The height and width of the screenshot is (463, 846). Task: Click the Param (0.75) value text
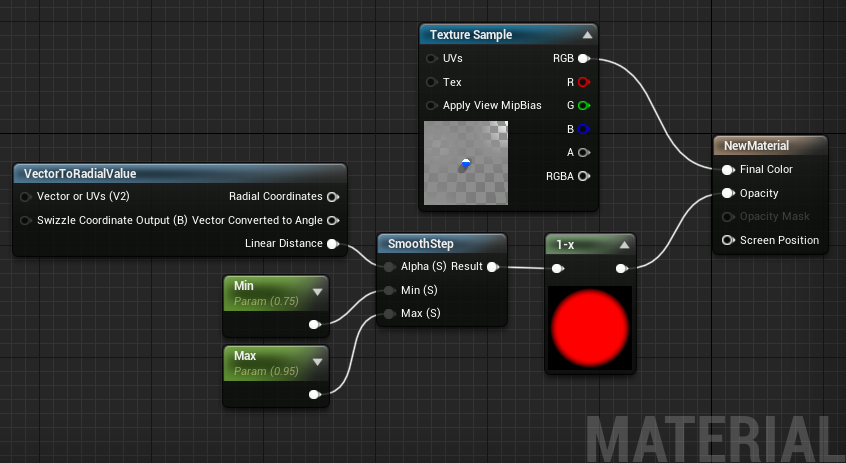pos(266,301)
